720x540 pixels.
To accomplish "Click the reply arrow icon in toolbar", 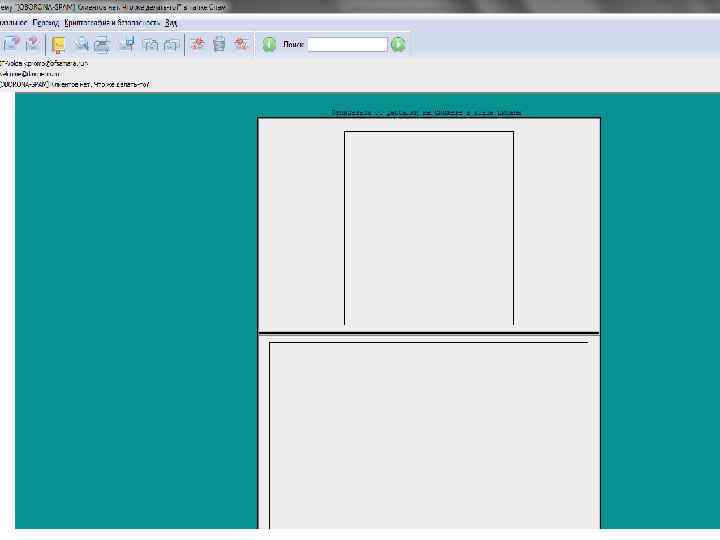I will click(11, 44).
